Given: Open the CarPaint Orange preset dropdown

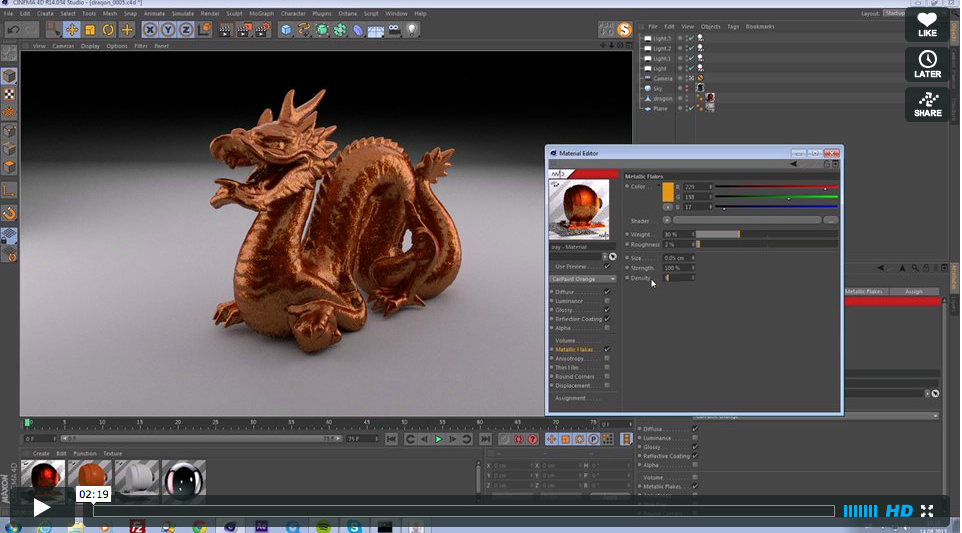Looking at the screenshot, I should 584,279.
